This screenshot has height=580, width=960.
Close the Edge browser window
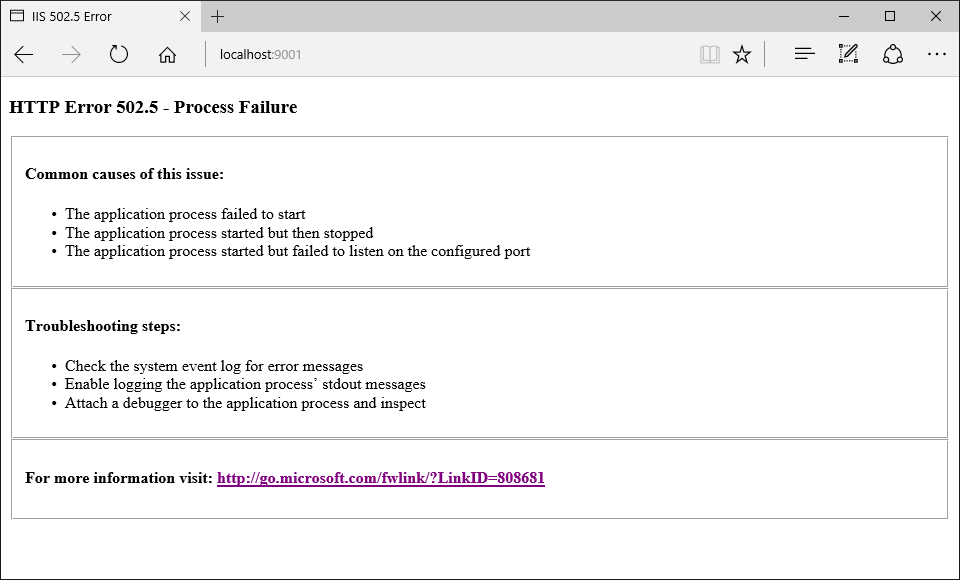936,16
